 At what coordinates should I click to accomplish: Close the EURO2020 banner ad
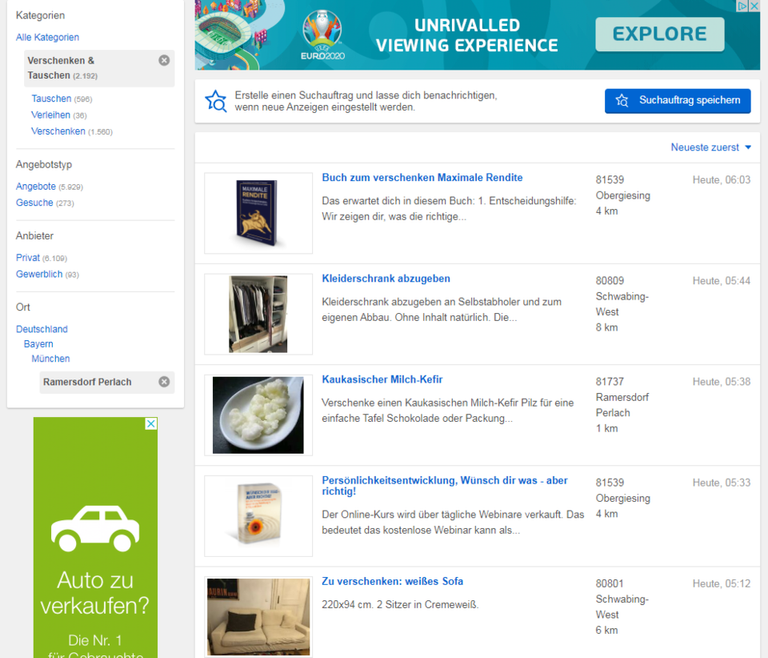click(754, 6)
